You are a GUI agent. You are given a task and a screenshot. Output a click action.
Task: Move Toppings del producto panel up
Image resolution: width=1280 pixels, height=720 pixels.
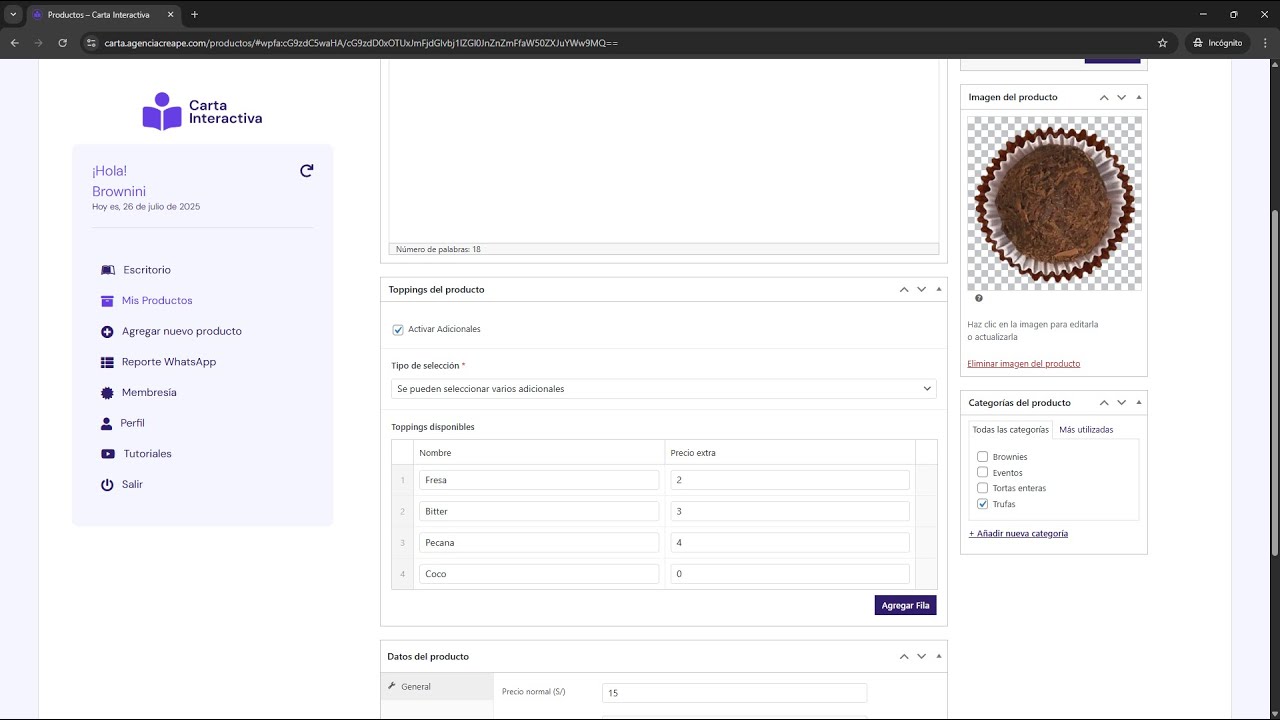coord(904,289)
